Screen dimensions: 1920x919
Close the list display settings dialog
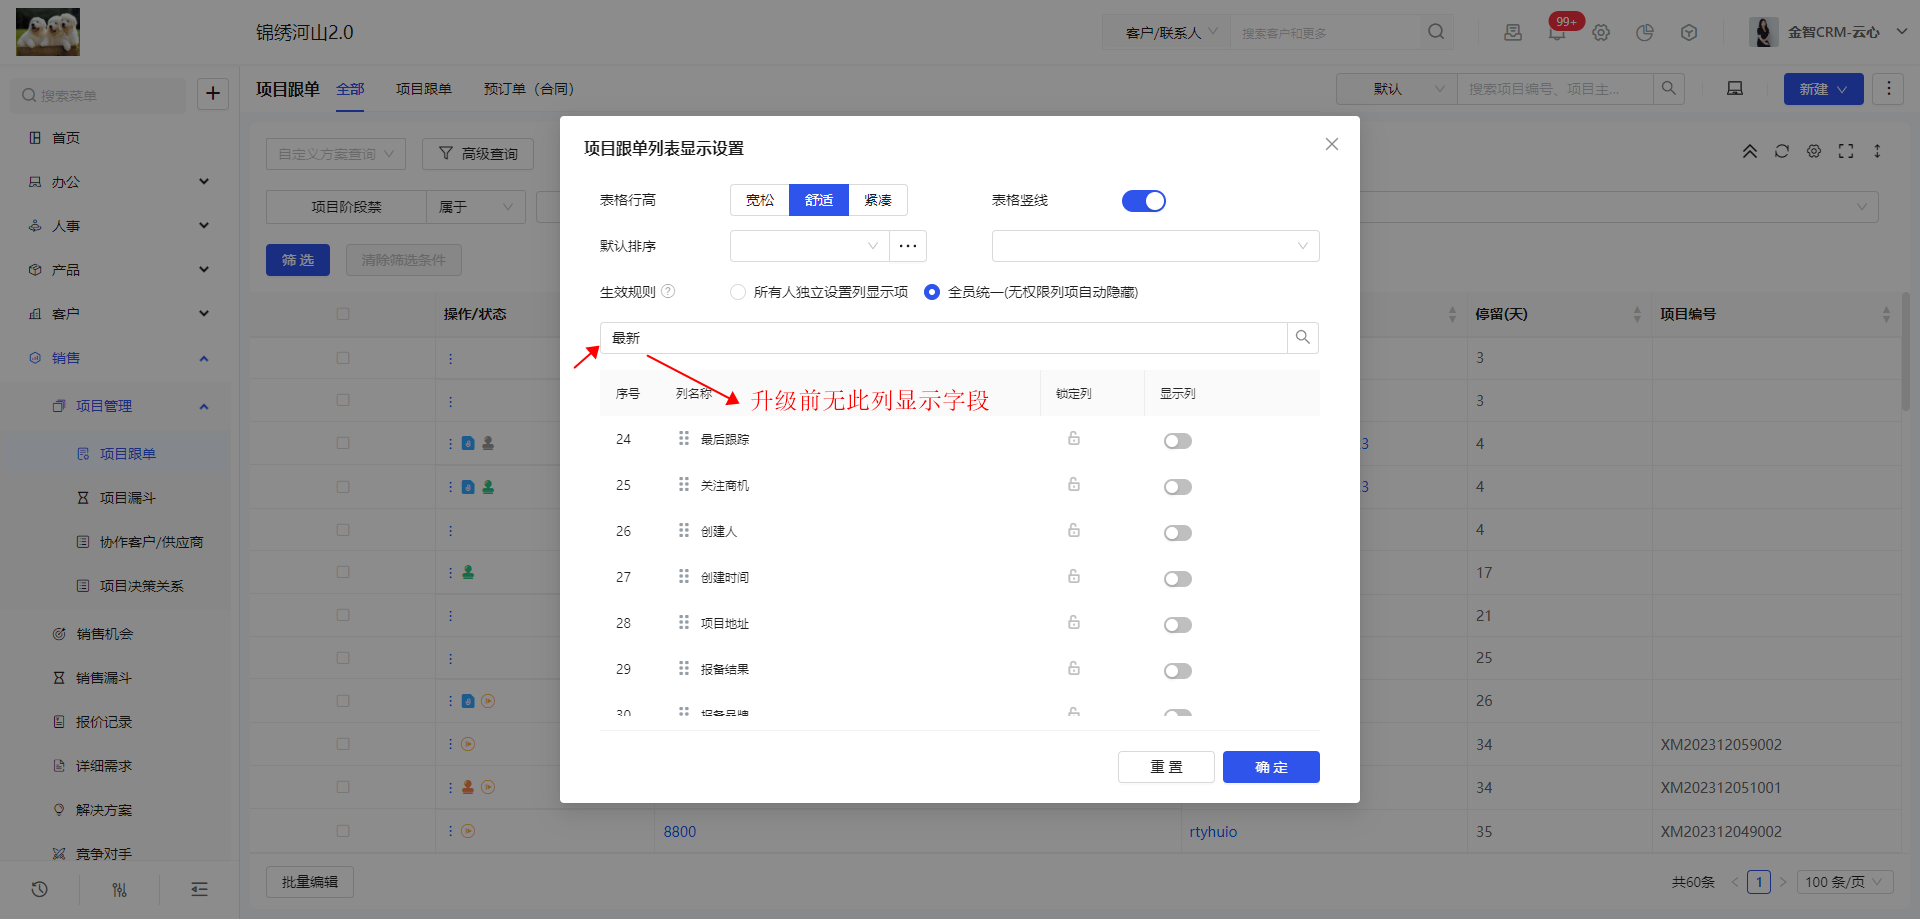(1331, 144)
